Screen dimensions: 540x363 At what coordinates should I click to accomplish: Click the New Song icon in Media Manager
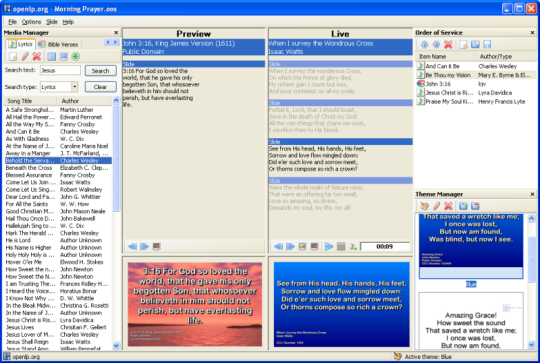click(x=13, y=56)
